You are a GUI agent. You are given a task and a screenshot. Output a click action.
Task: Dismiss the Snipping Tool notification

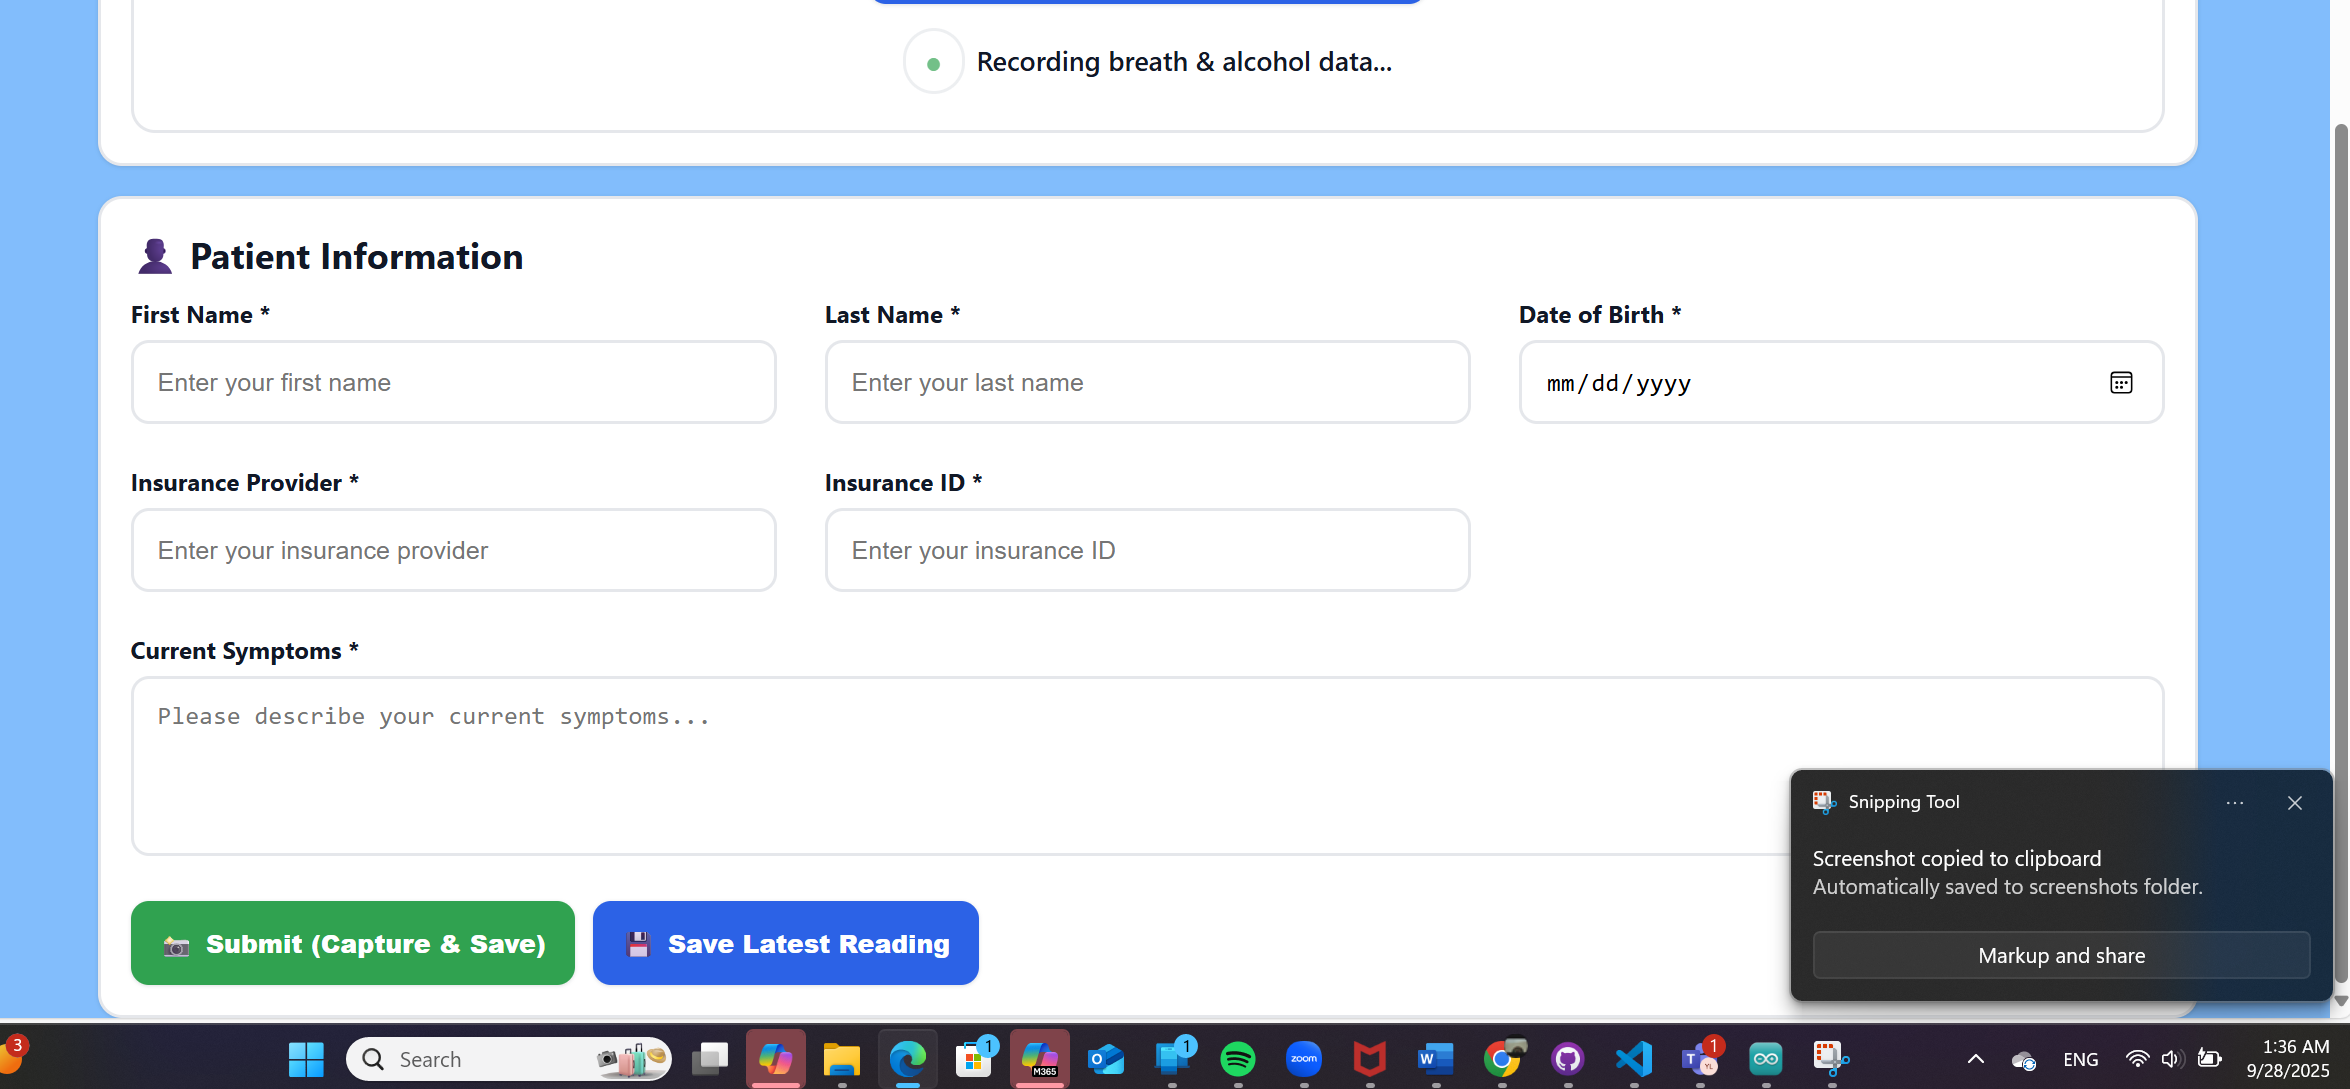[2294, 803]
